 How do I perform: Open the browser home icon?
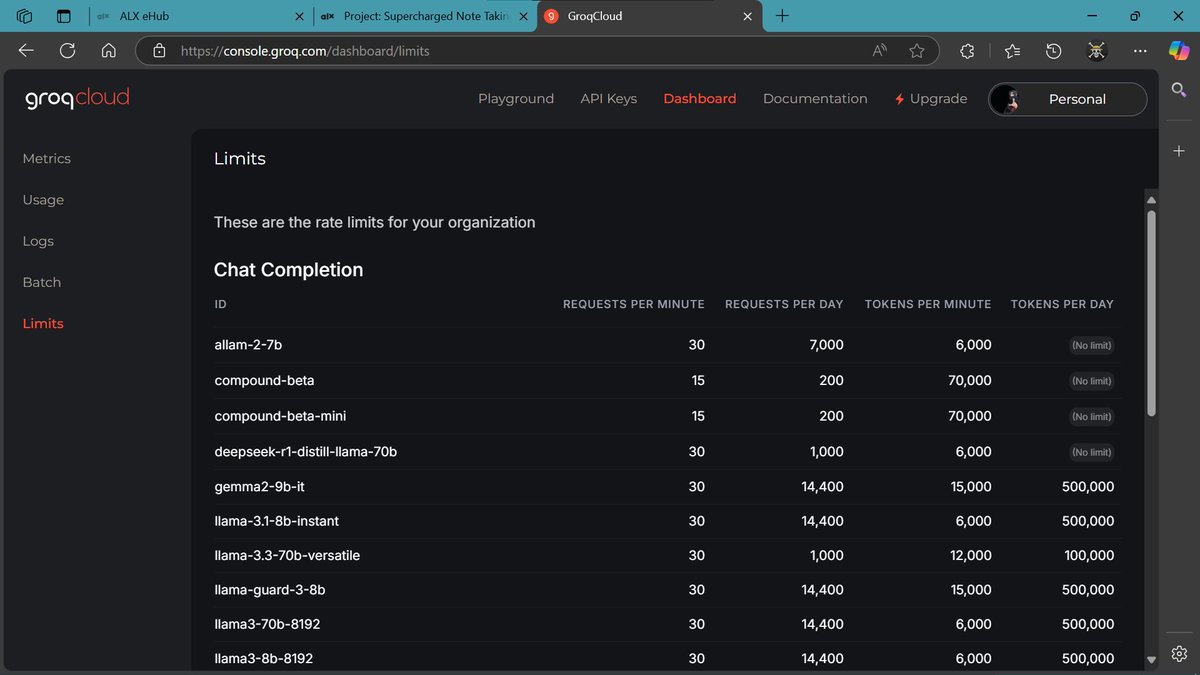pos(109,50)
